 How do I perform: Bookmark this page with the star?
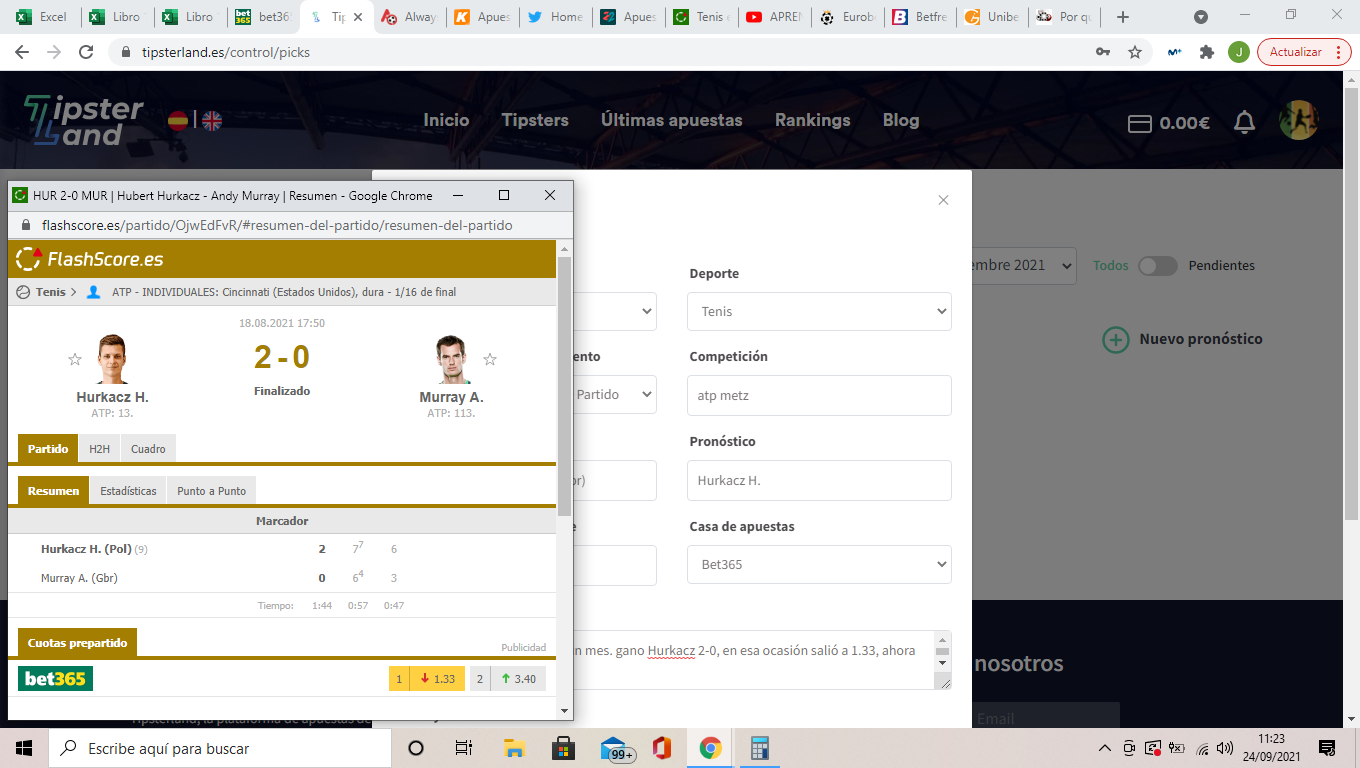click(x=1135, y=52)
